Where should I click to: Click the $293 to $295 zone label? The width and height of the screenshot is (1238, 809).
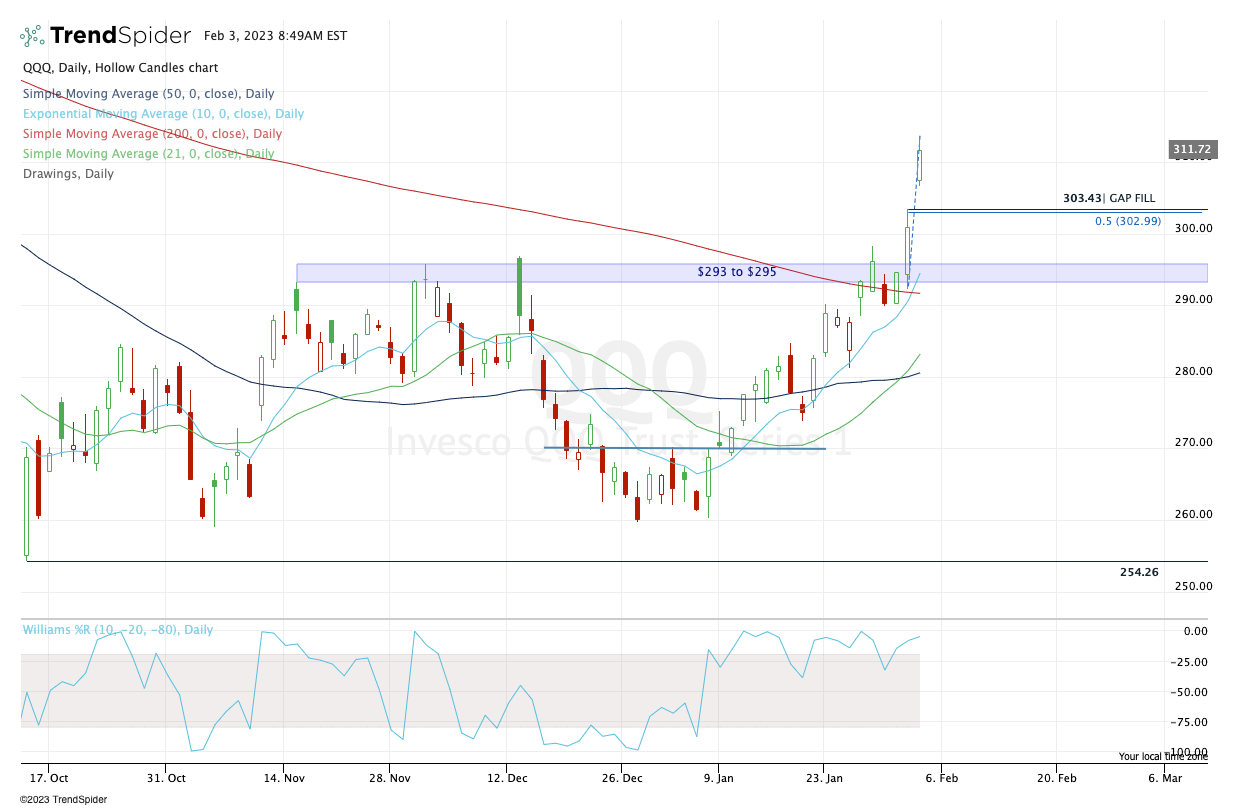pyautogui.click(x=737, y=272)
